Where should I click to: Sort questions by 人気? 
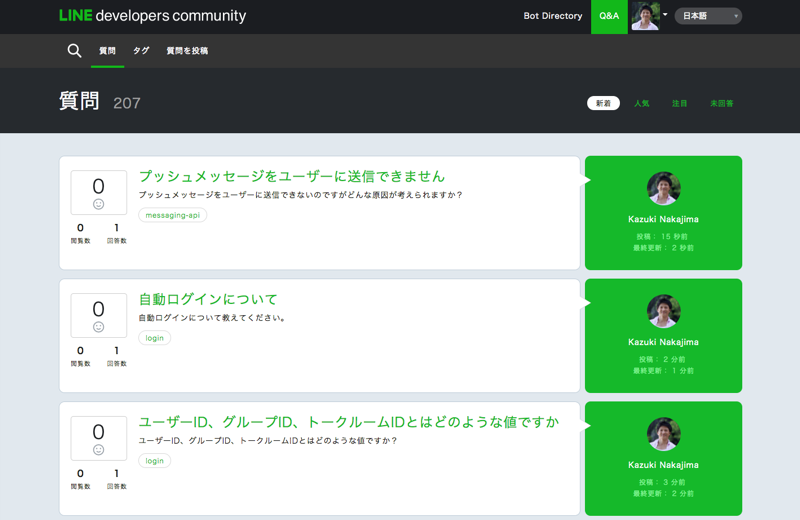click(641, 103)
